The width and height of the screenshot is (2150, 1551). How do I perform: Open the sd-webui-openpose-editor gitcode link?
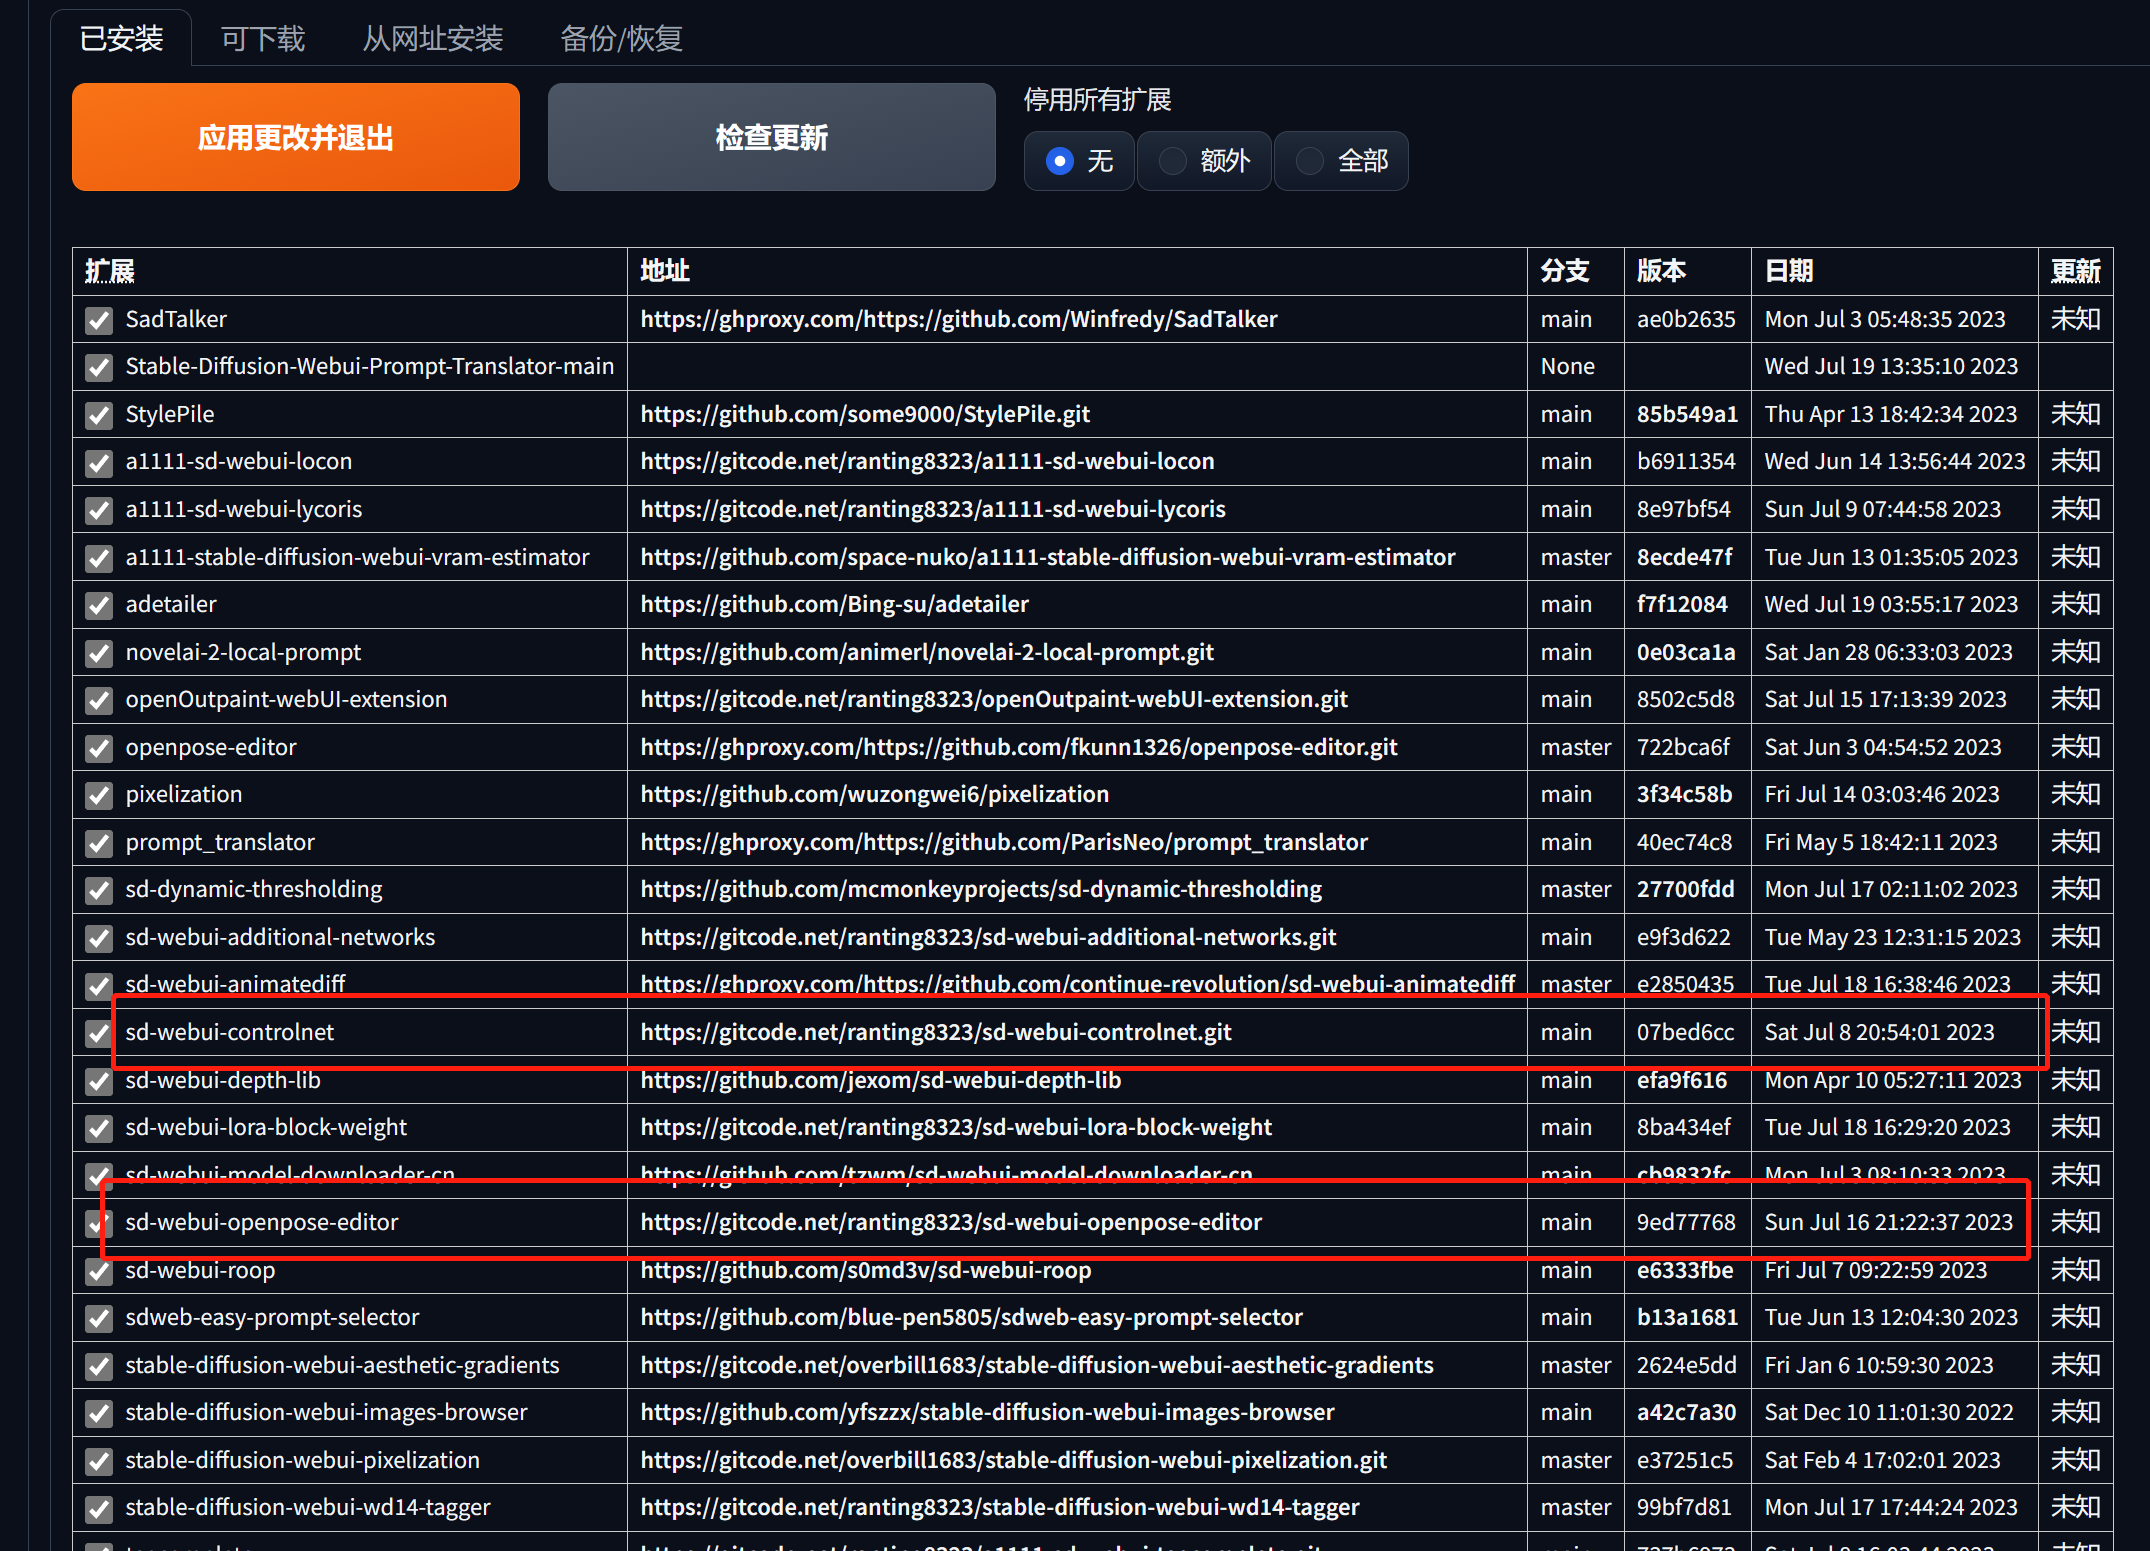951,1222
